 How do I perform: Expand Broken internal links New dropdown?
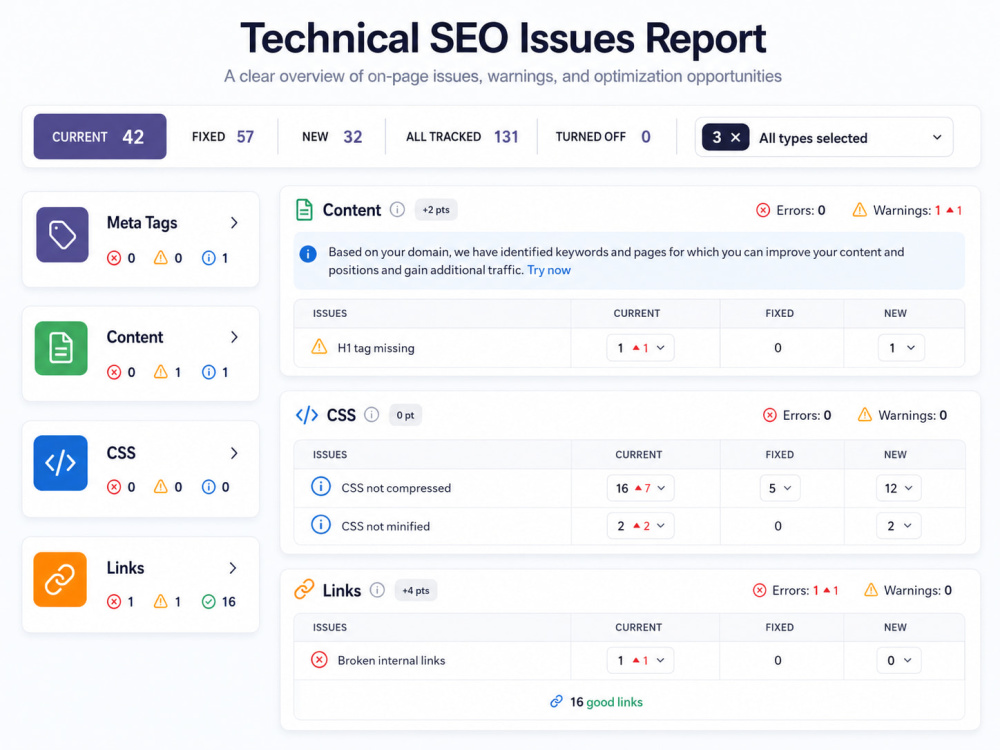coord(899,660)
